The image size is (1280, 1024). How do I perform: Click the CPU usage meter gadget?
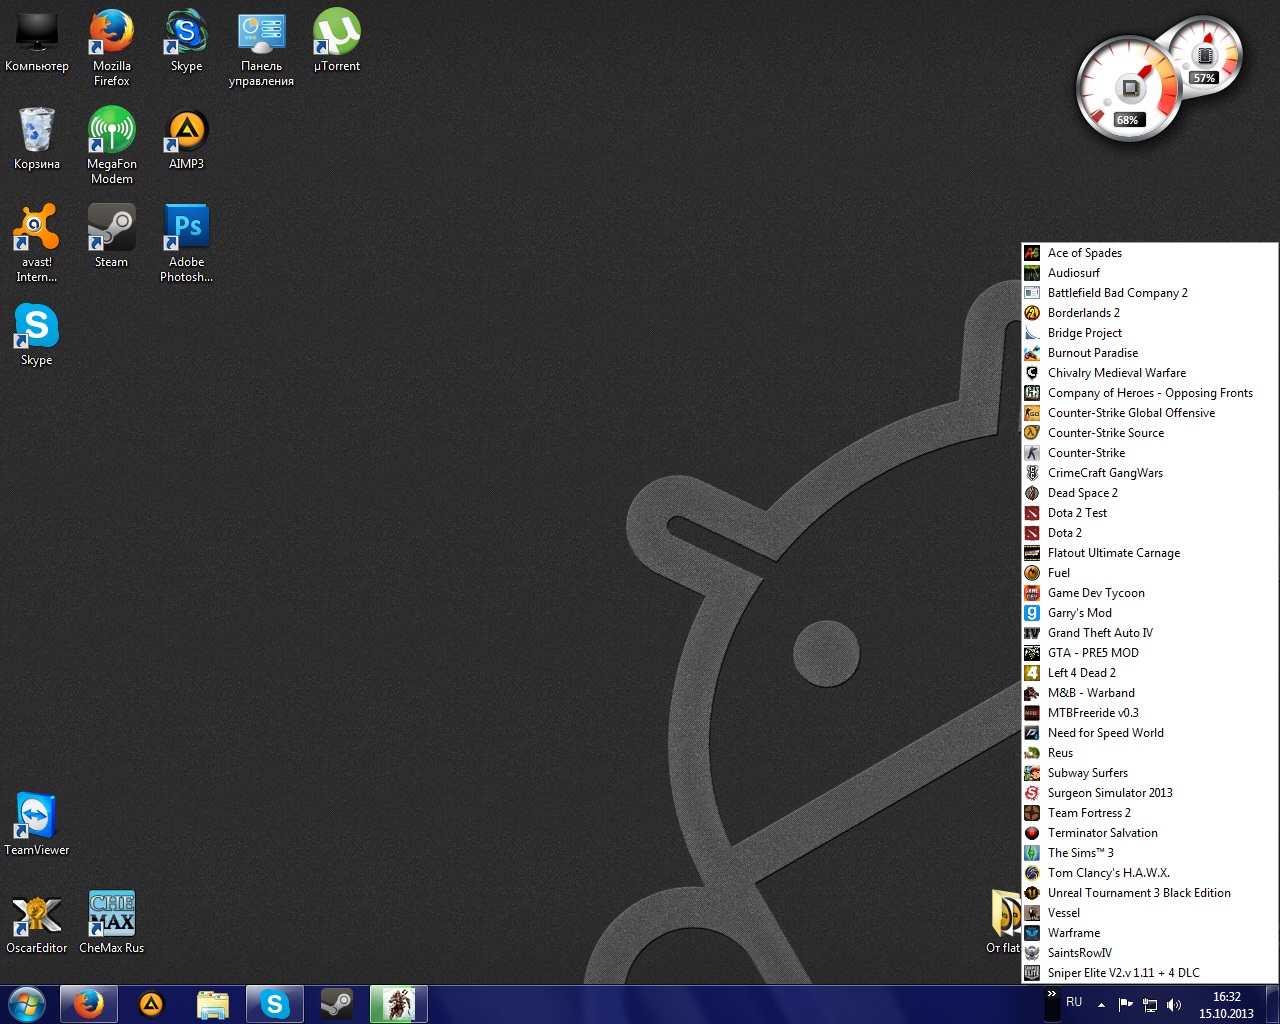click(x=1128, y=89)
